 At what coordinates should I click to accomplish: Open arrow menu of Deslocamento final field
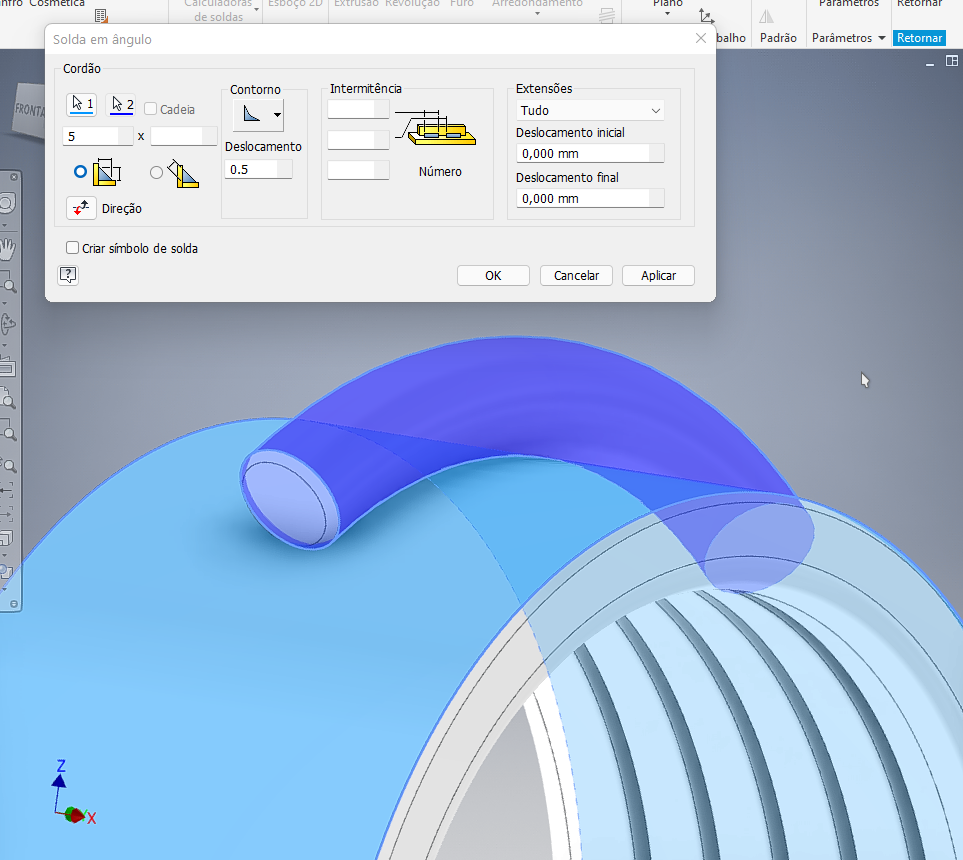(657, 198)
